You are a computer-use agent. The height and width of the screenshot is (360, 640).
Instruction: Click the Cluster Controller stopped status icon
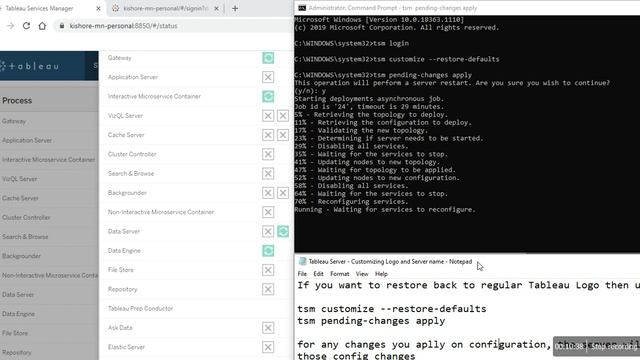[x=268, y=154]
